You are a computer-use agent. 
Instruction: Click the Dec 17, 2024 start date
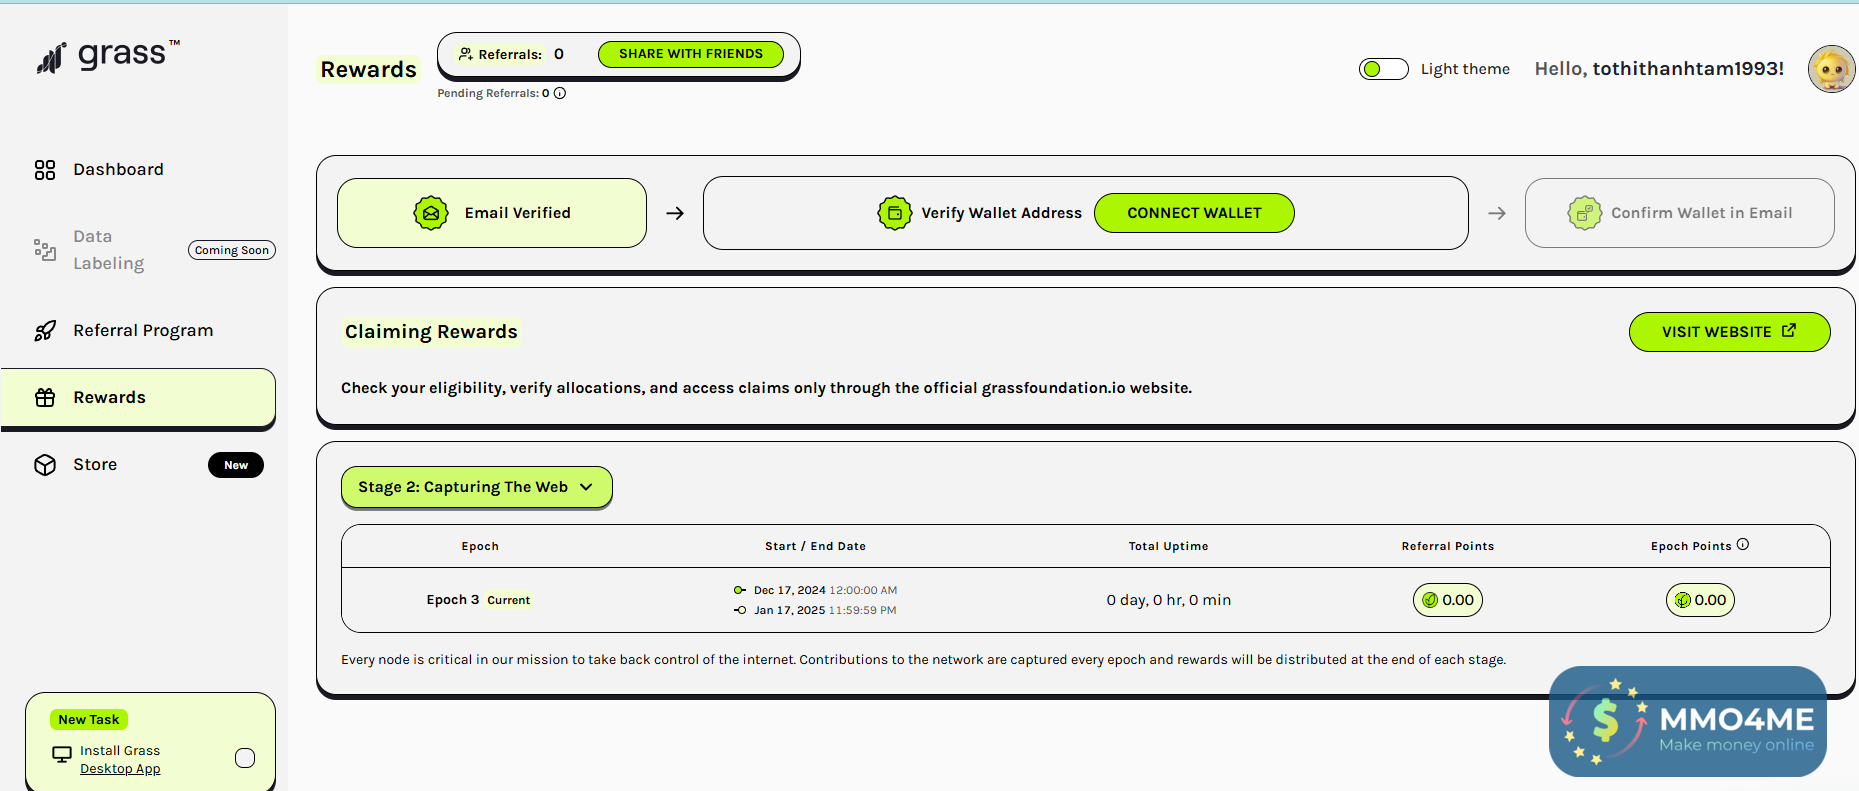(x=790, y=590)
